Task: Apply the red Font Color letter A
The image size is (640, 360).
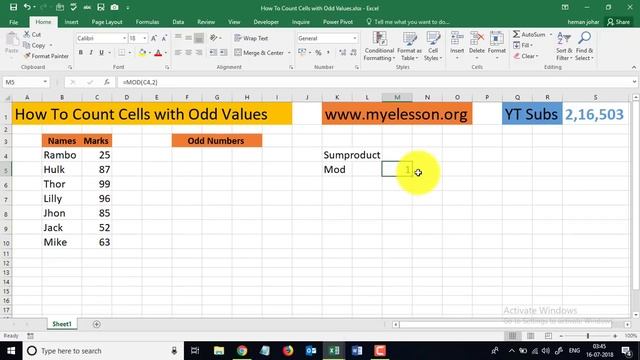Action: (158, 53)
